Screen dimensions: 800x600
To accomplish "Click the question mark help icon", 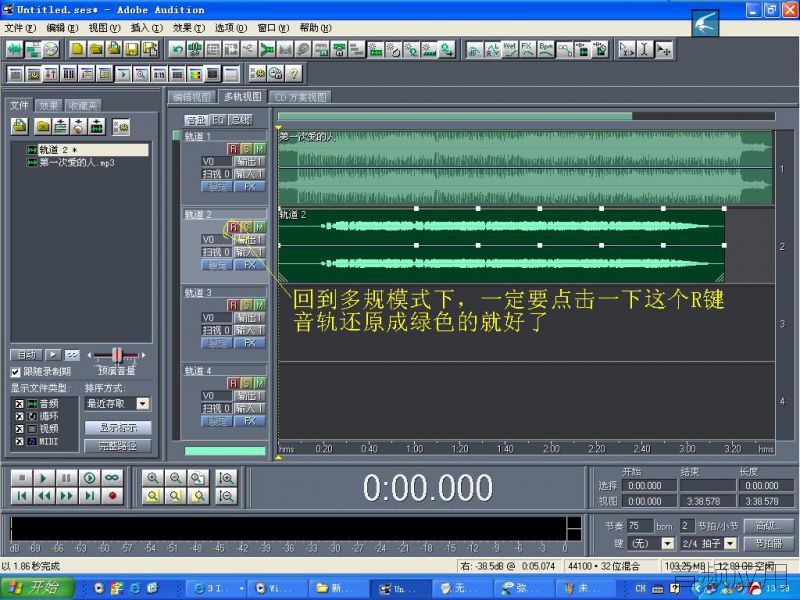I will click(294, 74).
